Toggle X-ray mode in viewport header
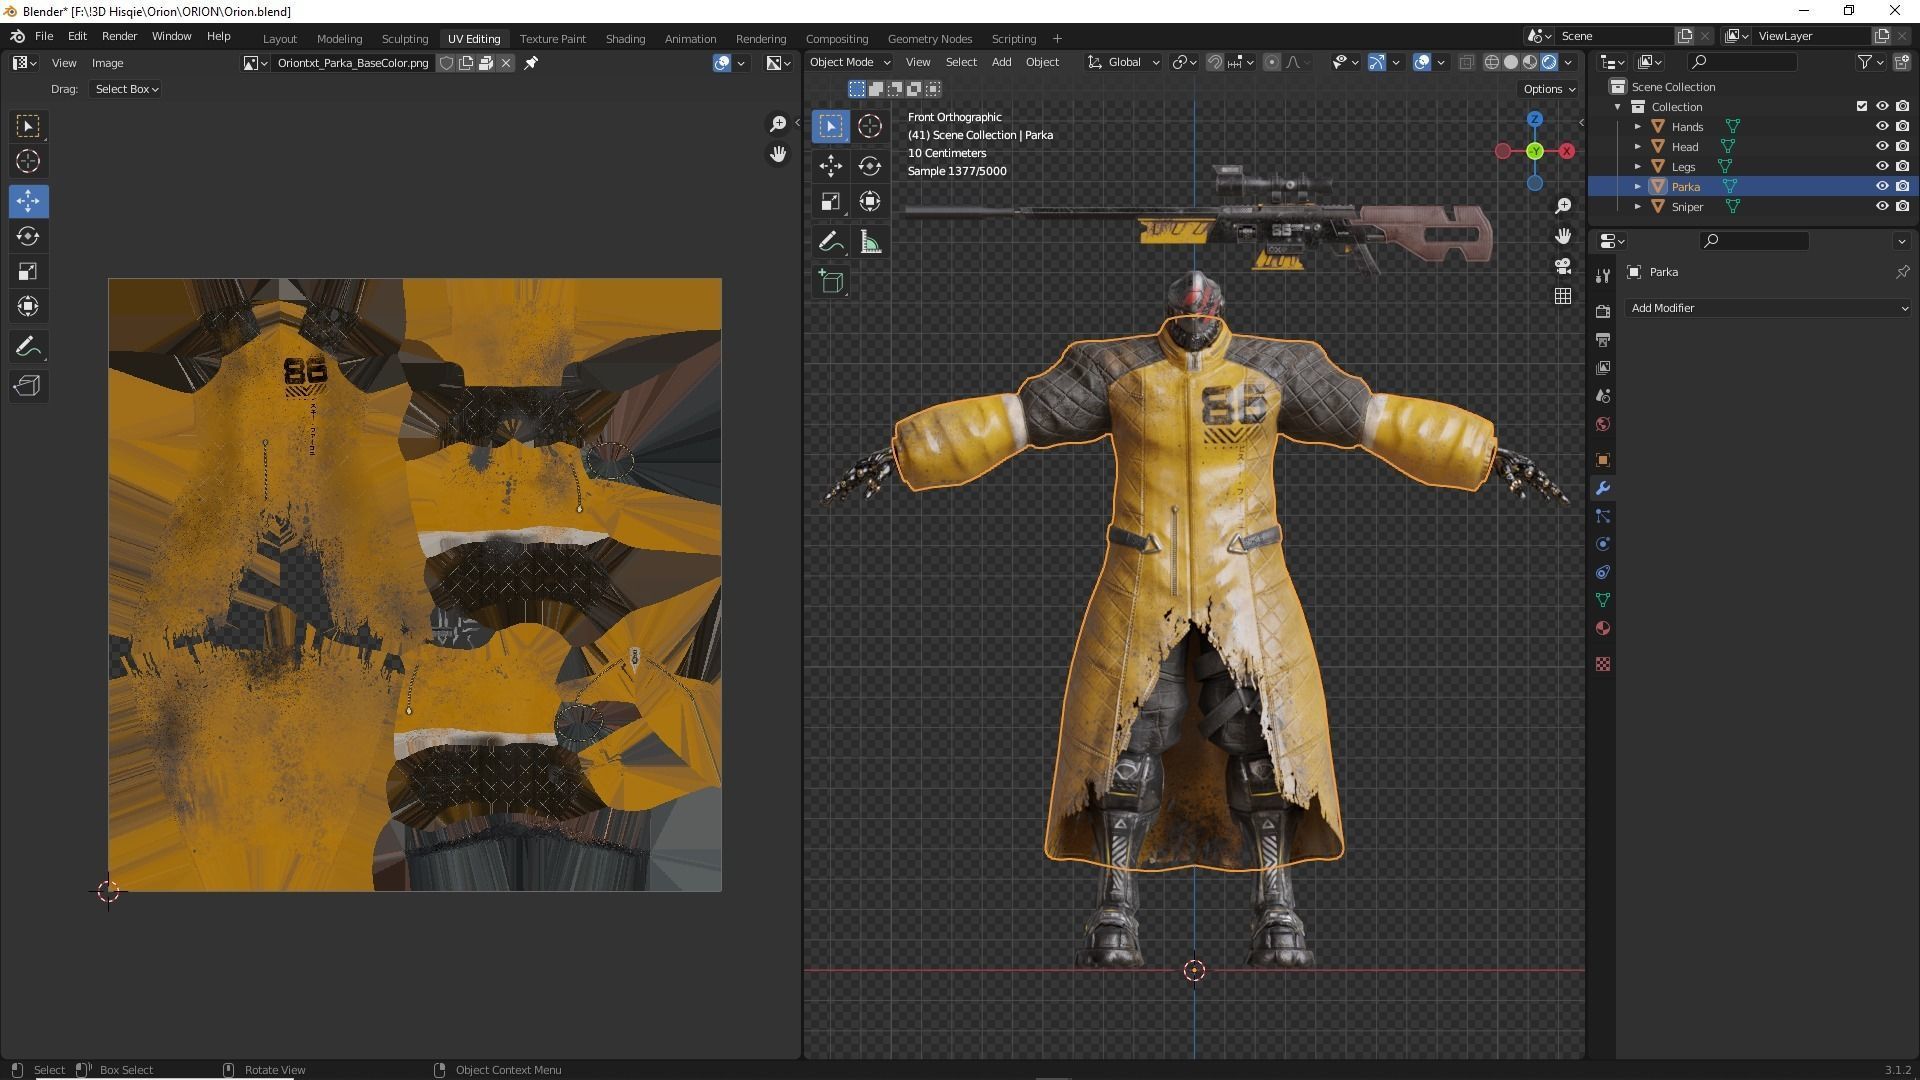Viewport: 1920px width, 1080px height. 1466,62
